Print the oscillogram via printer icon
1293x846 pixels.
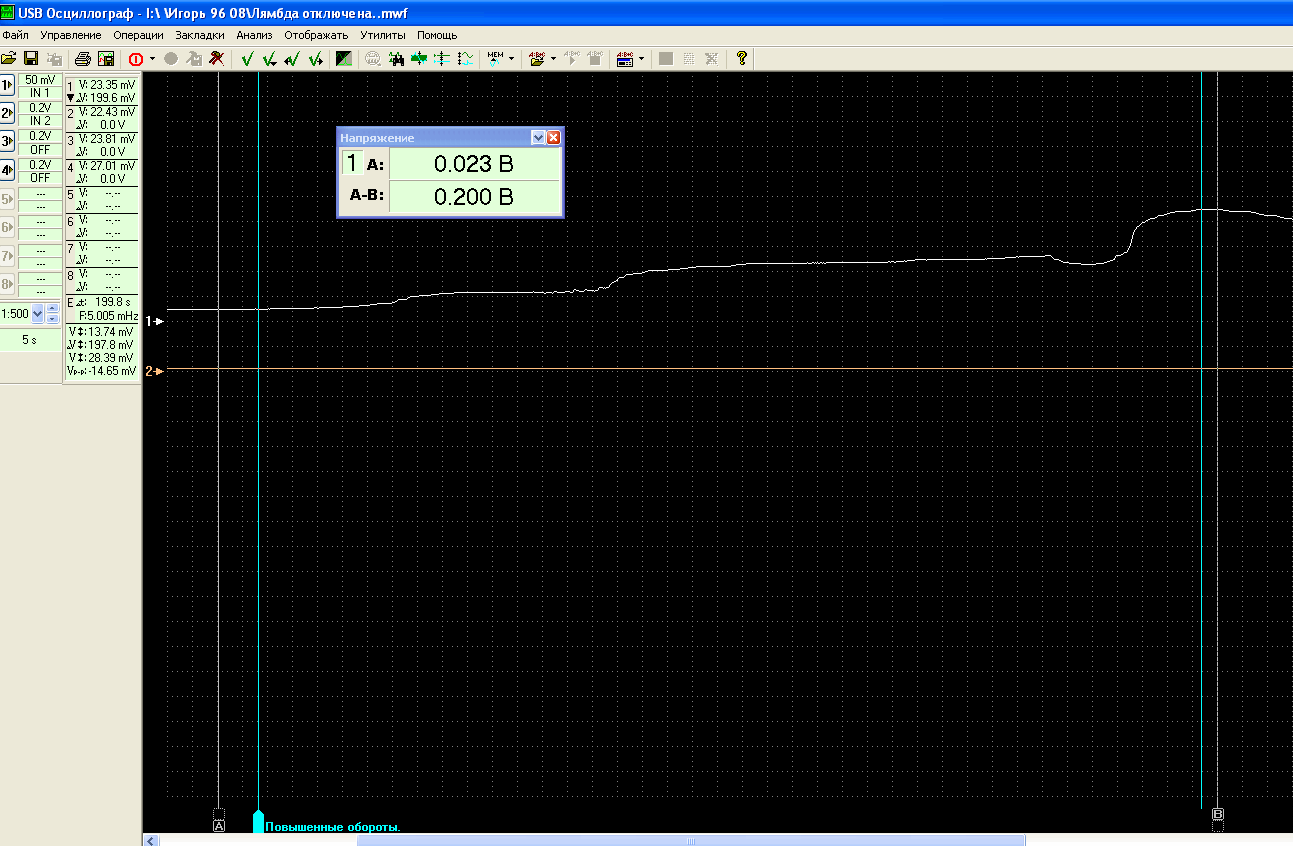coord(83,59)
